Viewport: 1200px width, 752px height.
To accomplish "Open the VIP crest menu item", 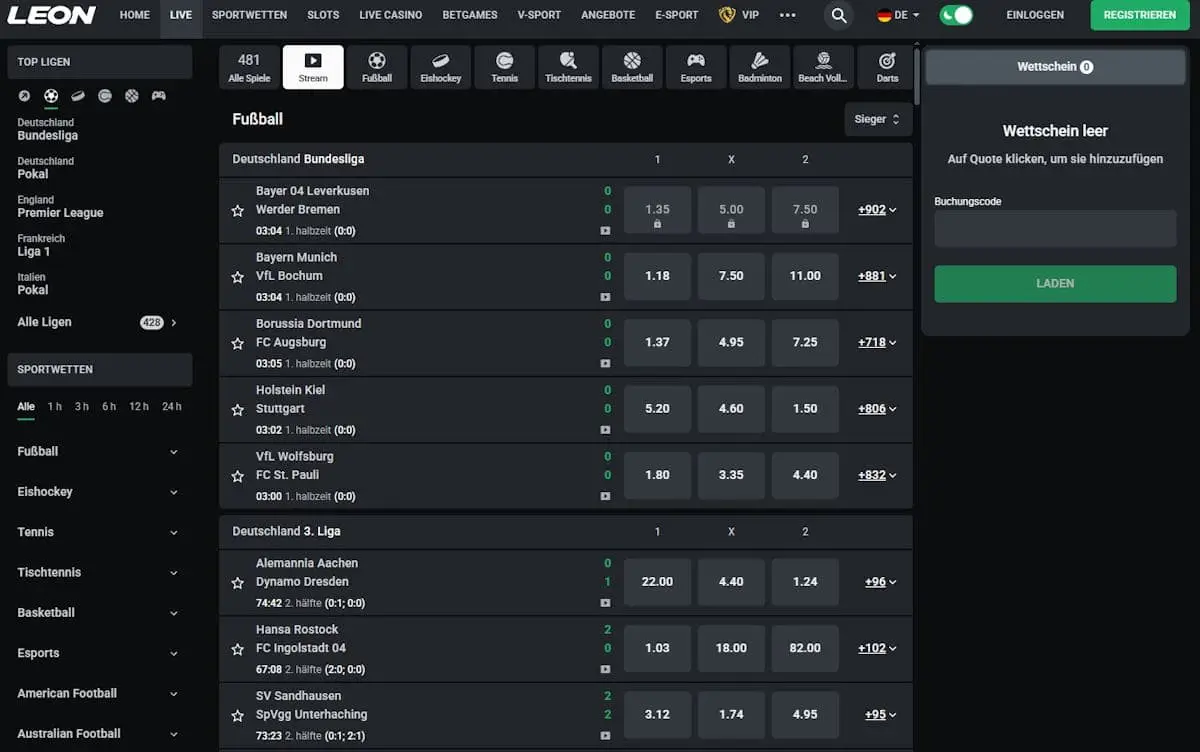I will 739,15.
